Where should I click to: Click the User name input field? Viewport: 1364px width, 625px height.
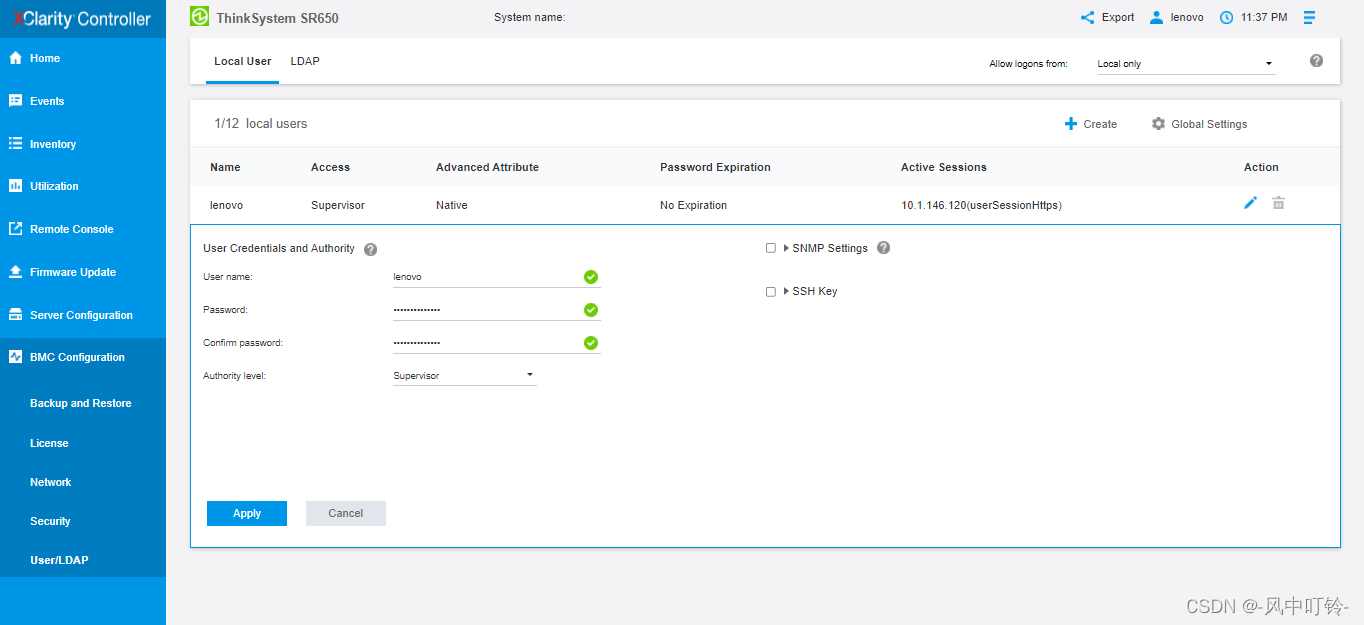485,277
